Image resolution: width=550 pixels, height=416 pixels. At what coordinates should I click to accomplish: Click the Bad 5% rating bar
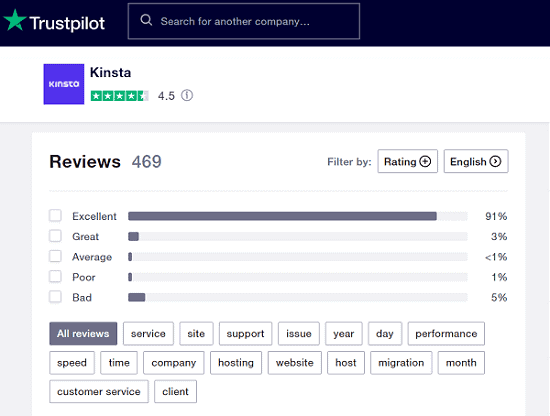click(298, 297)
